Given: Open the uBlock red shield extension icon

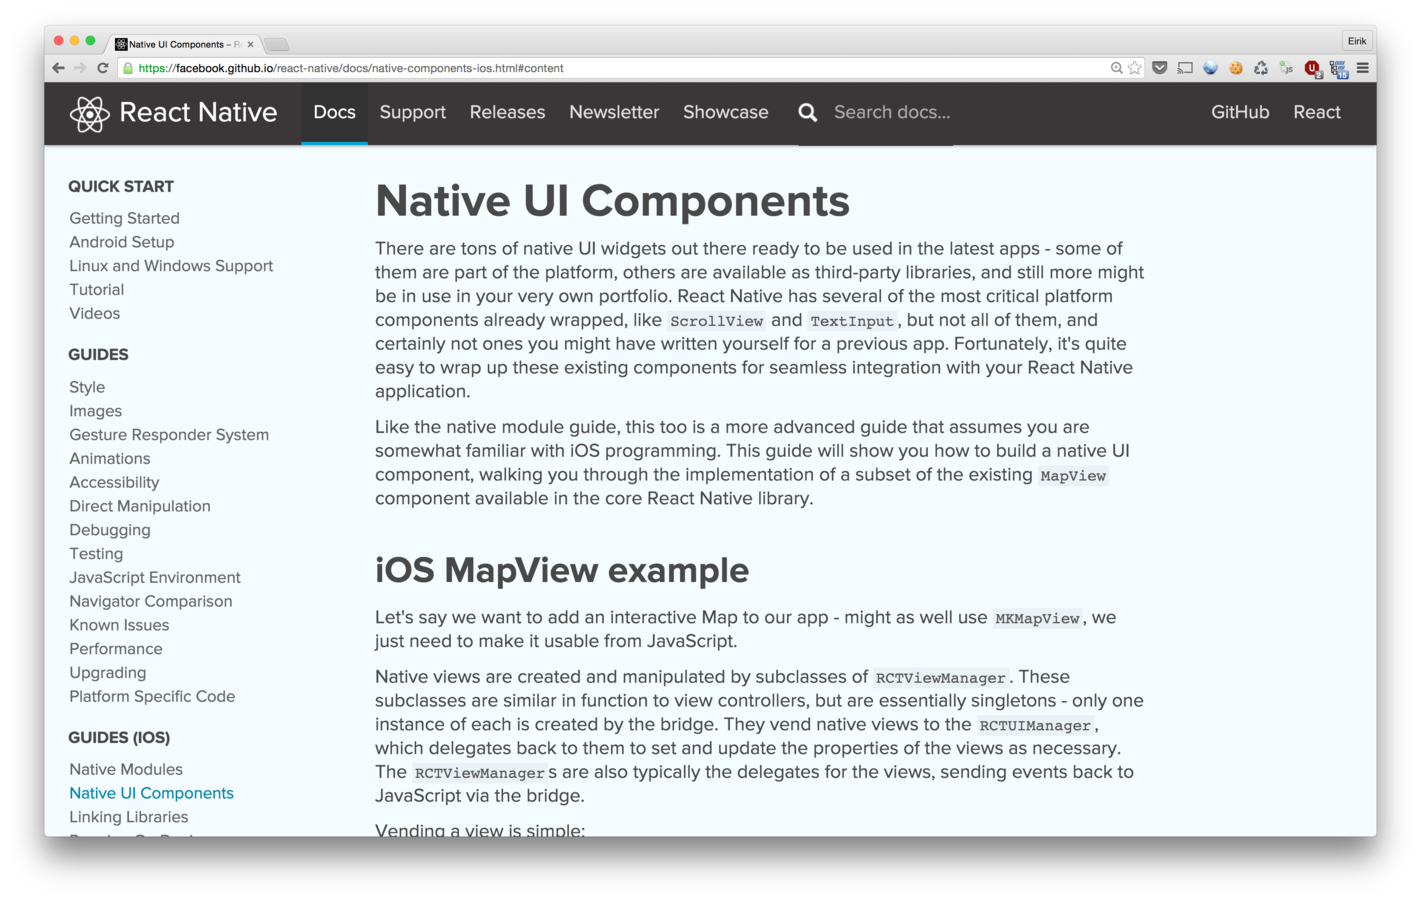Looking at the screenshot, I should [x=1313, y=69].
